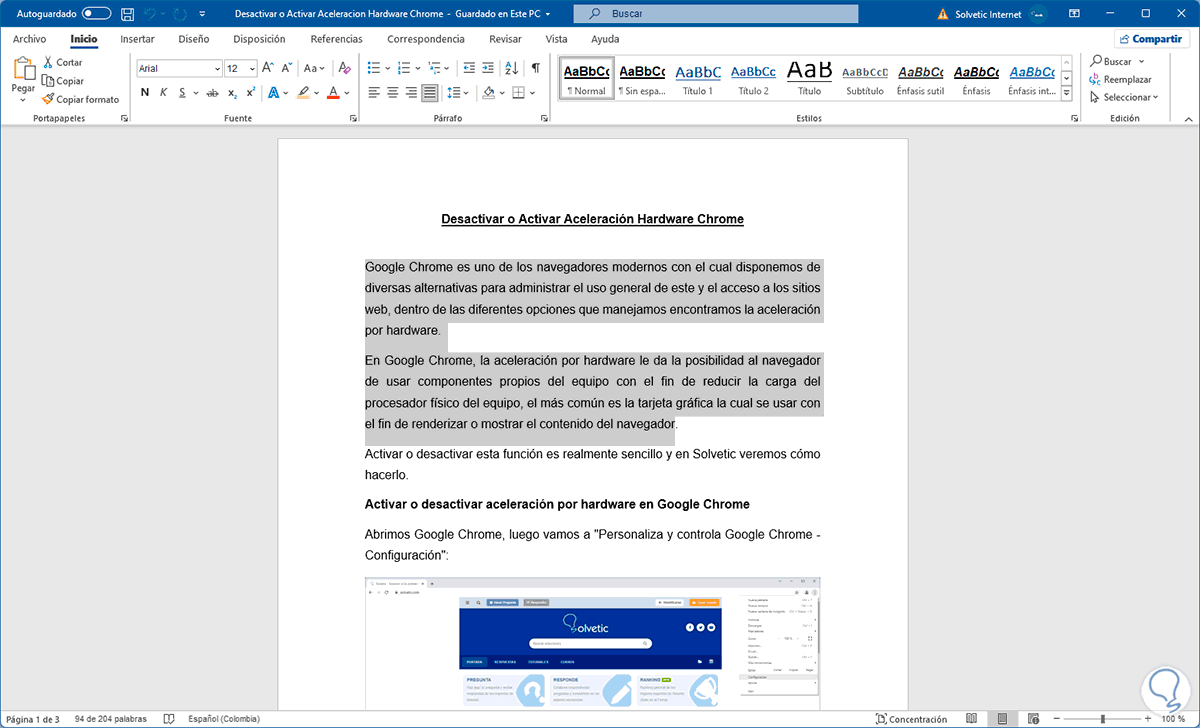Viewport: 1200px width, 728px height.
Task: Click the Cortar scissors button
Action: click(62, 62)
